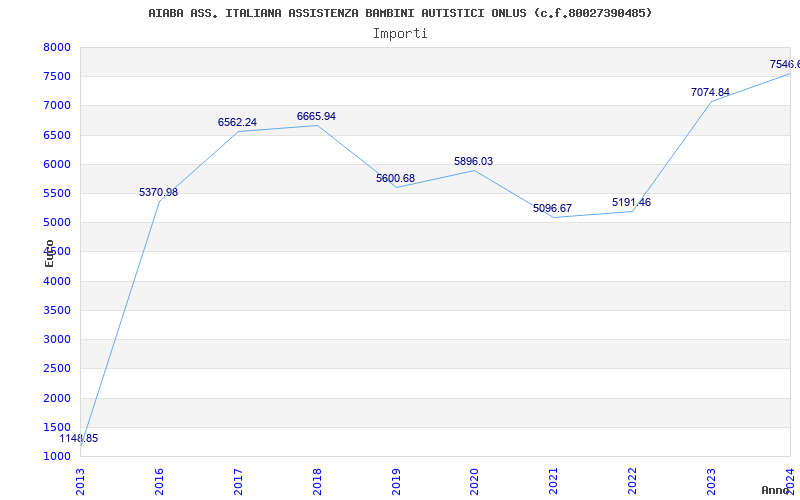
Task: Click the 5370.98 data label
Action: coord(159,192)
